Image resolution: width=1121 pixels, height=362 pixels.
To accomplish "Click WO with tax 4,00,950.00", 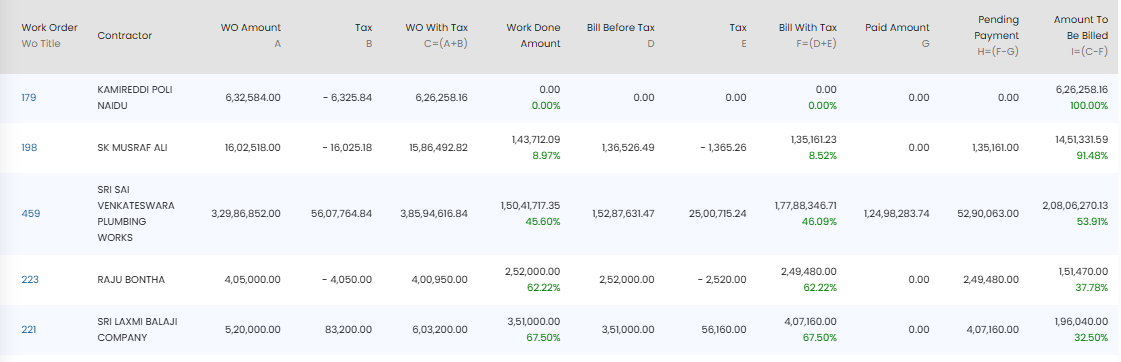I will tap(441, 280).
